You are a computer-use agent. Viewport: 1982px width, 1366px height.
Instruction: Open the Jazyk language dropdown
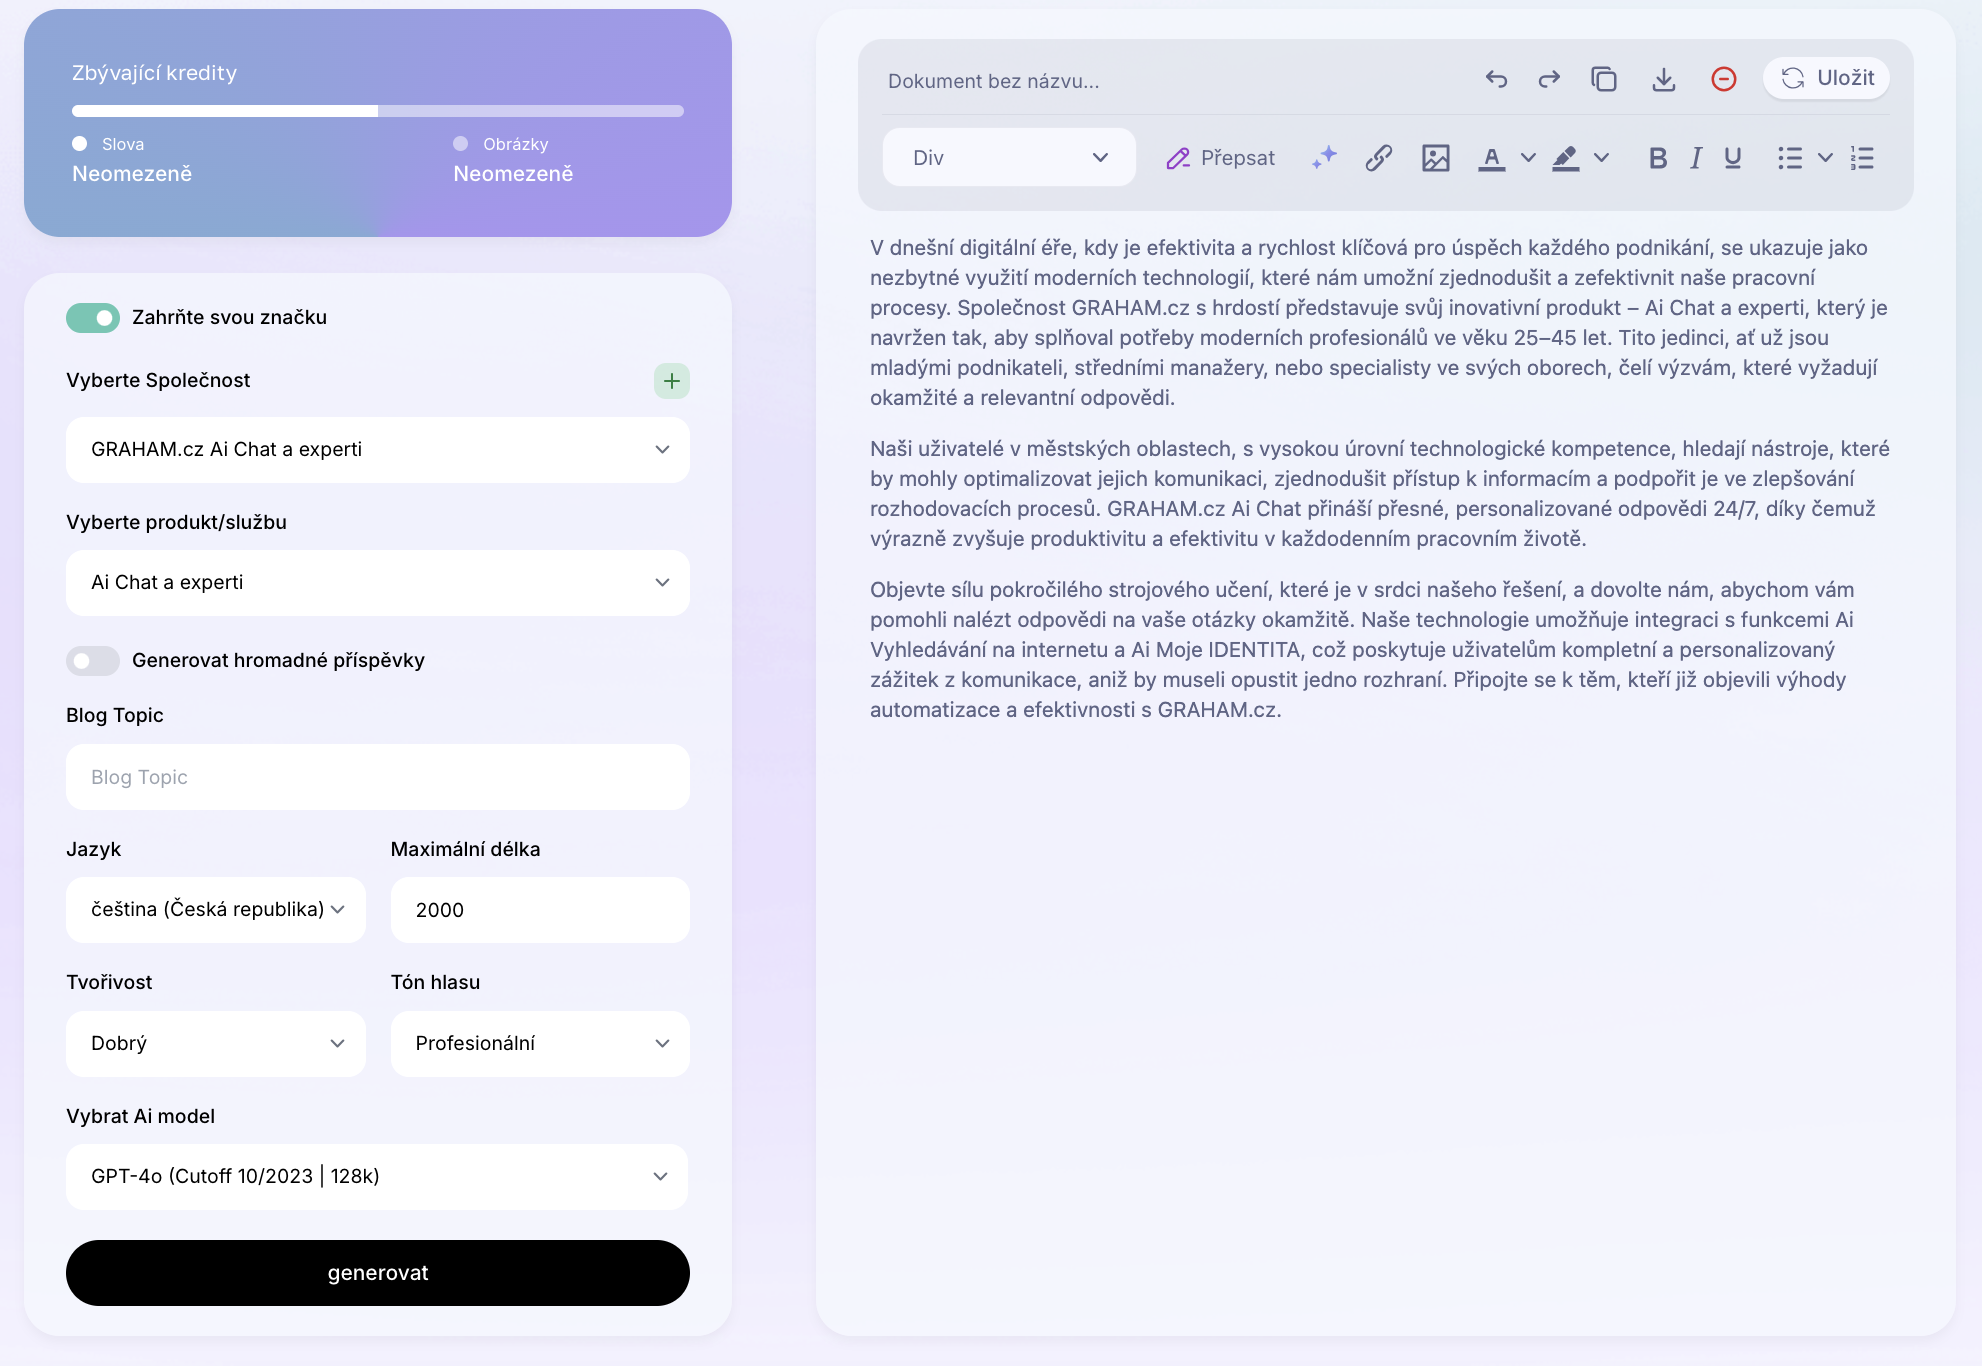coord(216,910)
